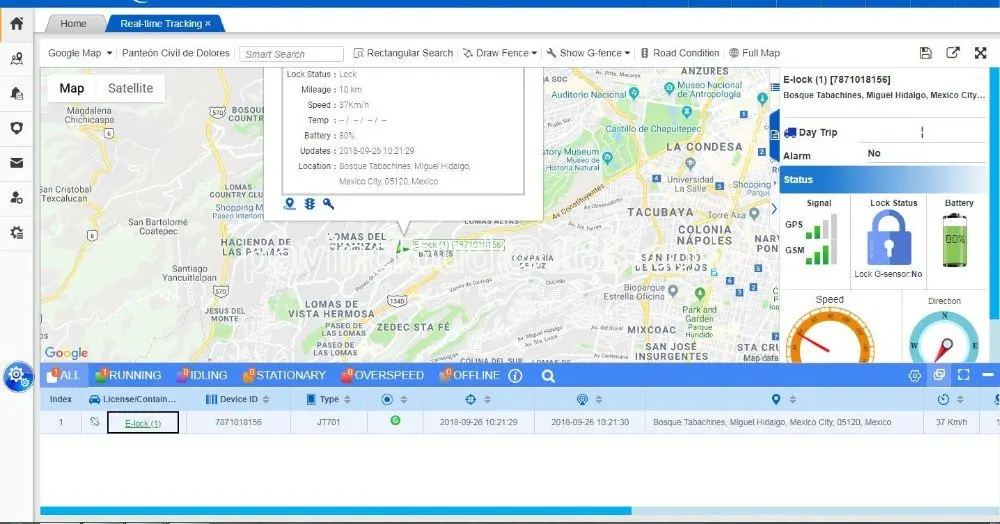Click the fullscreen expand arrows icon
The height and width of the screenshot is (524, 1000).
pos(981,53)
